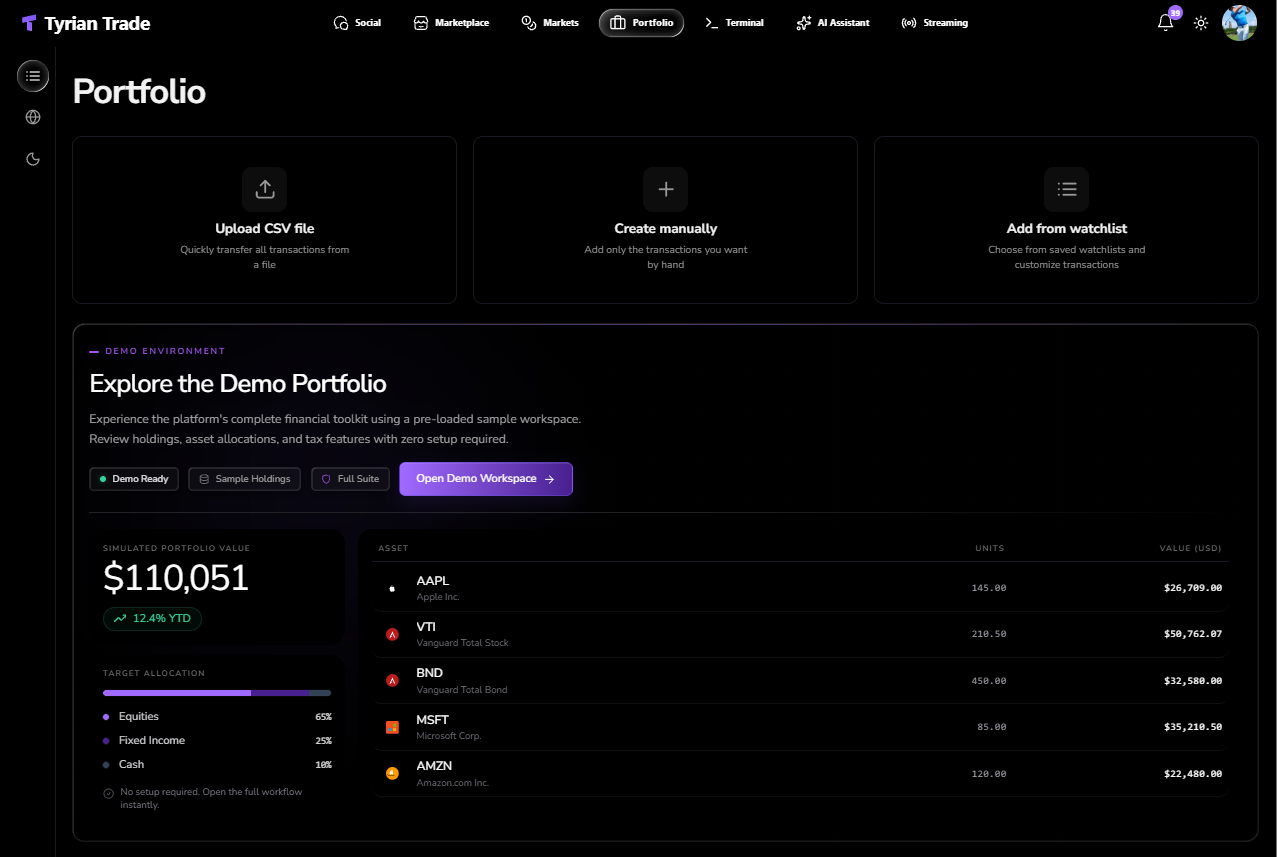Go to the Social tab
Viewport: 1277px width, 857px height.
(x=357, y=23)
